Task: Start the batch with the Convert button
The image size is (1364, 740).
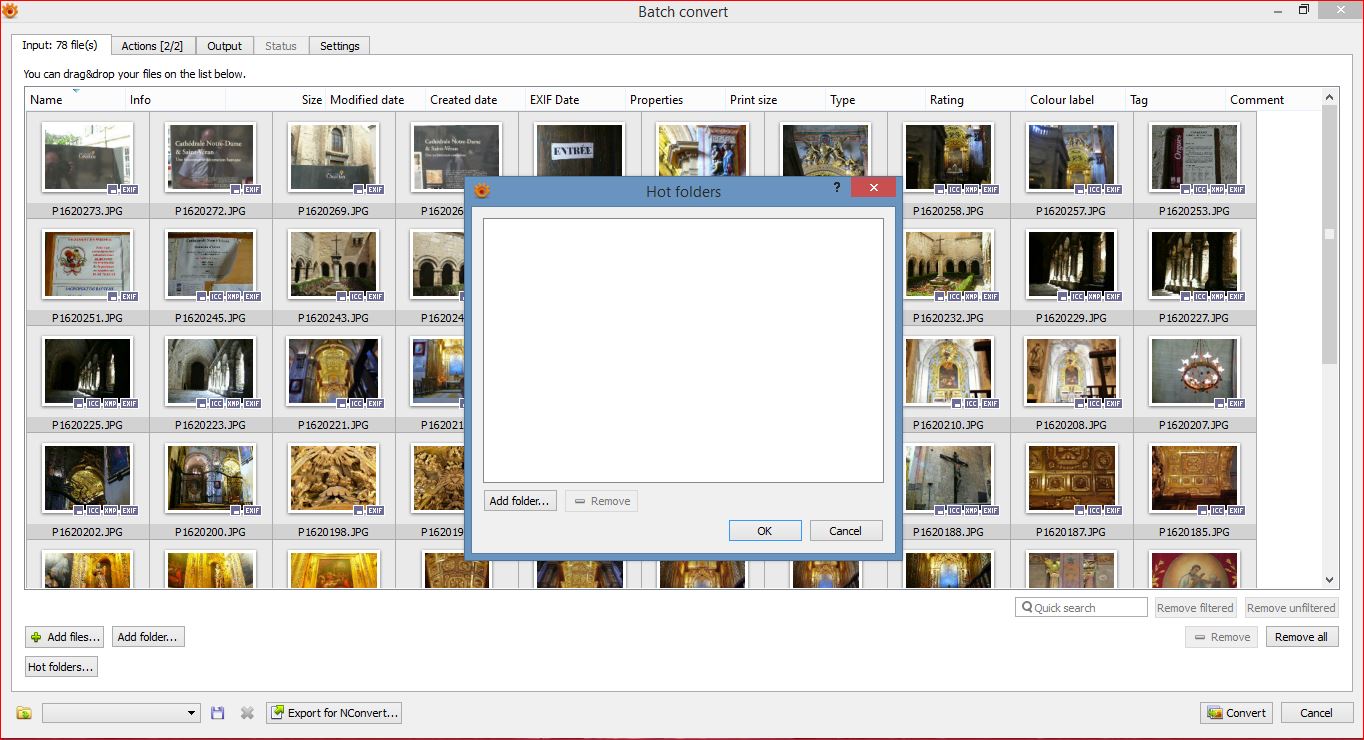Action: click(x=1236, y=713)
